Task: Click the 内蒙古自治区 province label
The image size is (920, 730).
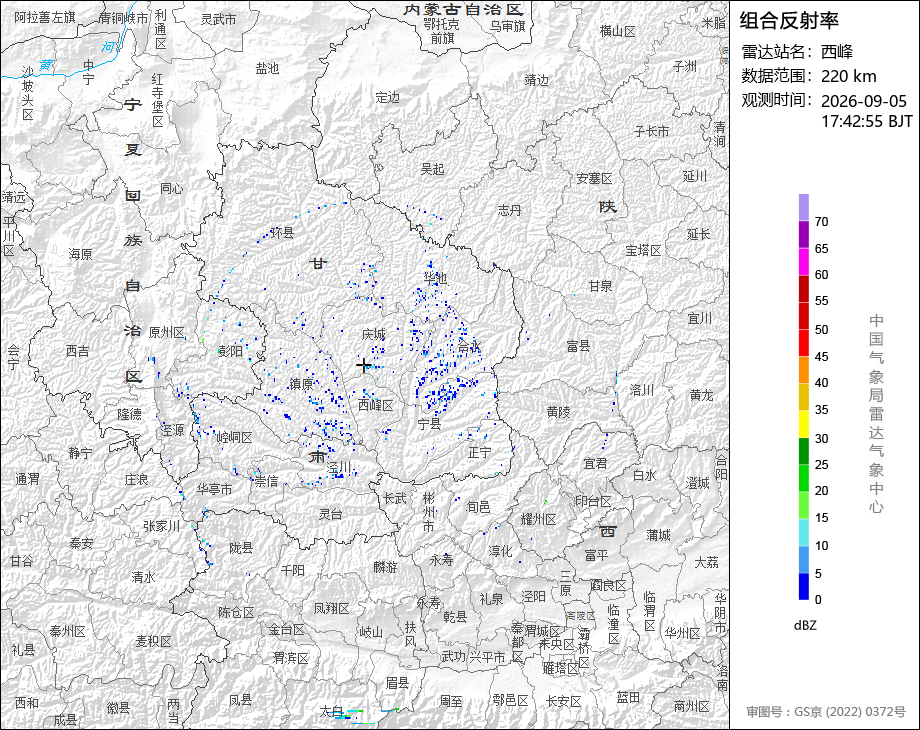Action: click(x=464, y=9)
